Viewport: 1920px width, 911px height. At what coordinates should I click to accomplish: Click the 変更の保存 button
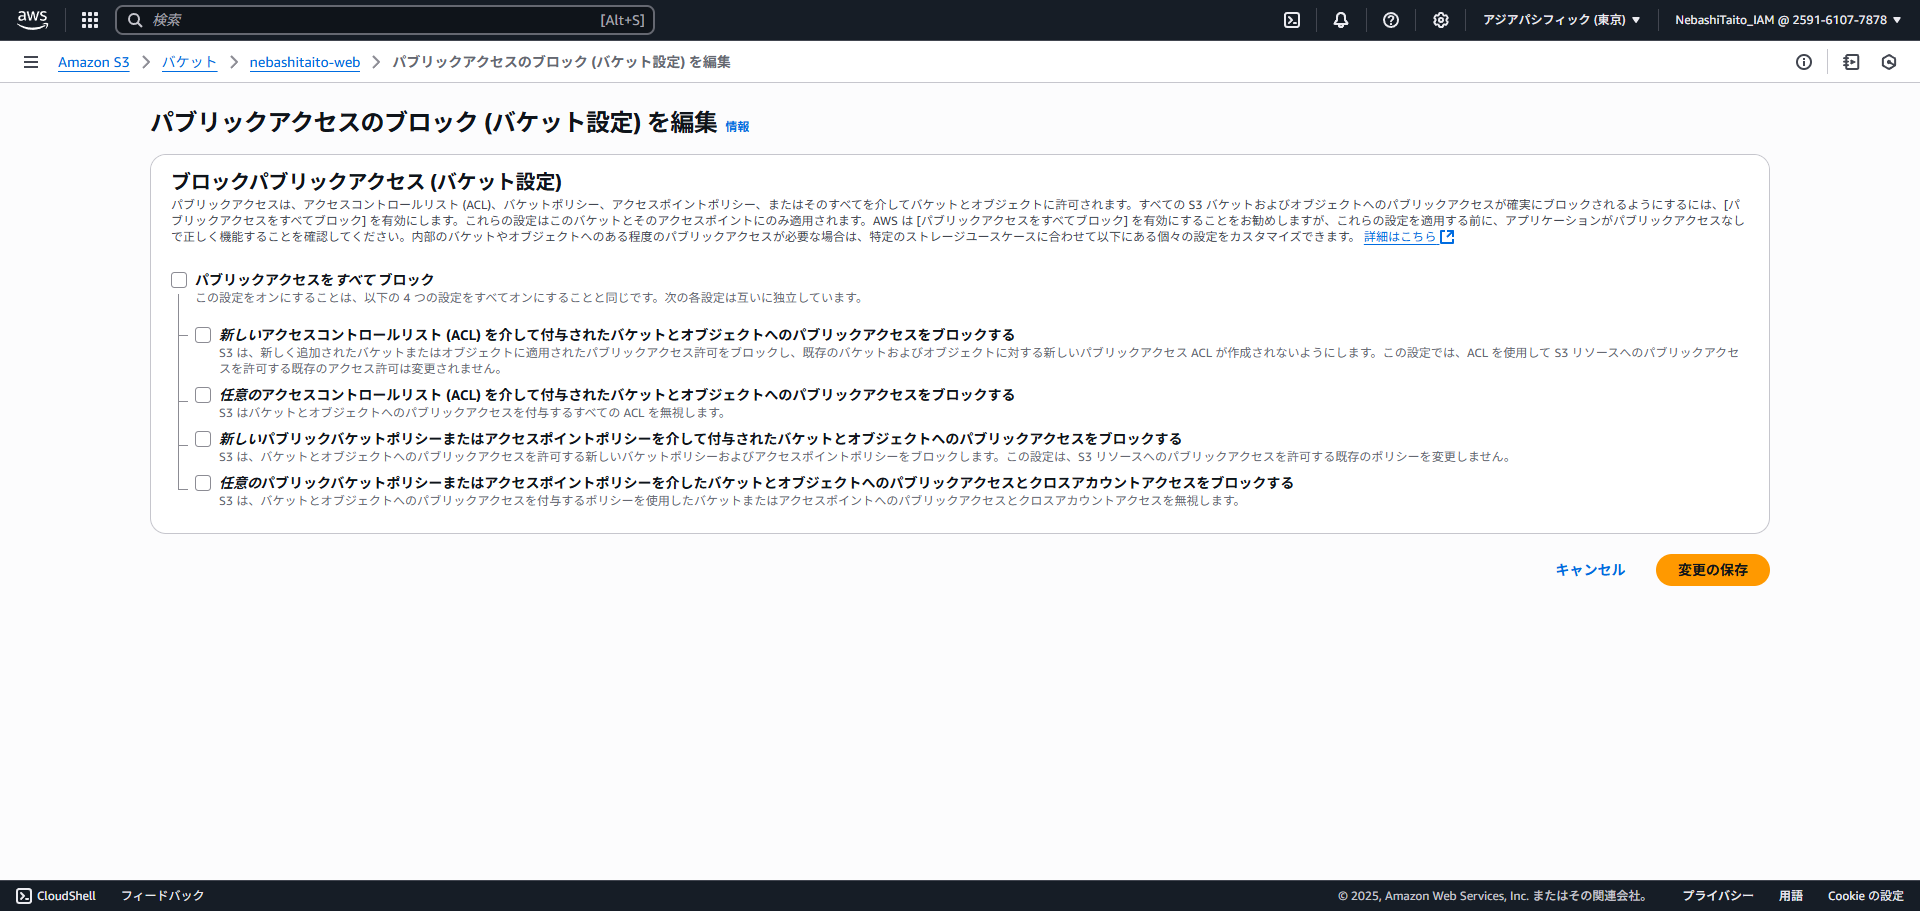point(1712,570)
